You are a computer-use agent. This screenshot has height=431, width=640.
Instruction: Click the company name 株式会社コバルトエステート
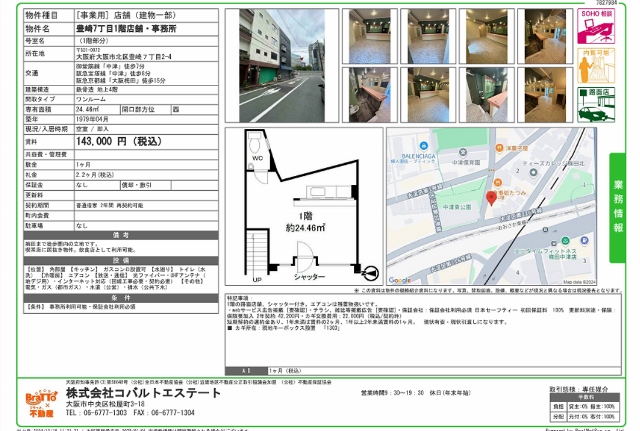coord(143,393)
